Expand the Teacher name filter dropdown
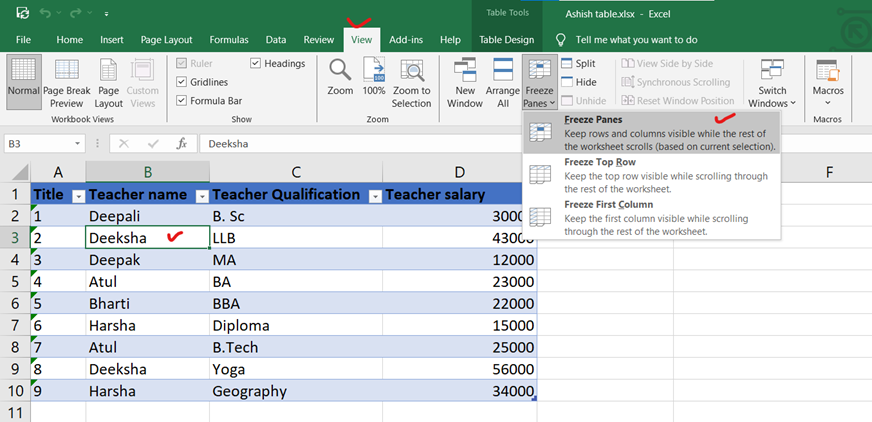This screenshot has height=422, width=872. tap(200, 196)
